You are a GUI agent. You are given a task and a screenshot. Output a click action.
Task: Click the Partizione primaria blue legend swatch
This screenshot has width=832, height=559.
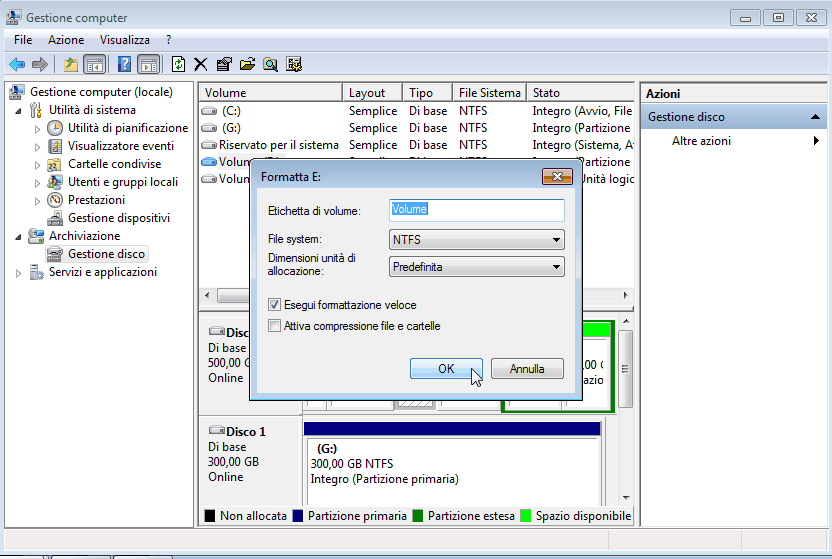point(298,516)
